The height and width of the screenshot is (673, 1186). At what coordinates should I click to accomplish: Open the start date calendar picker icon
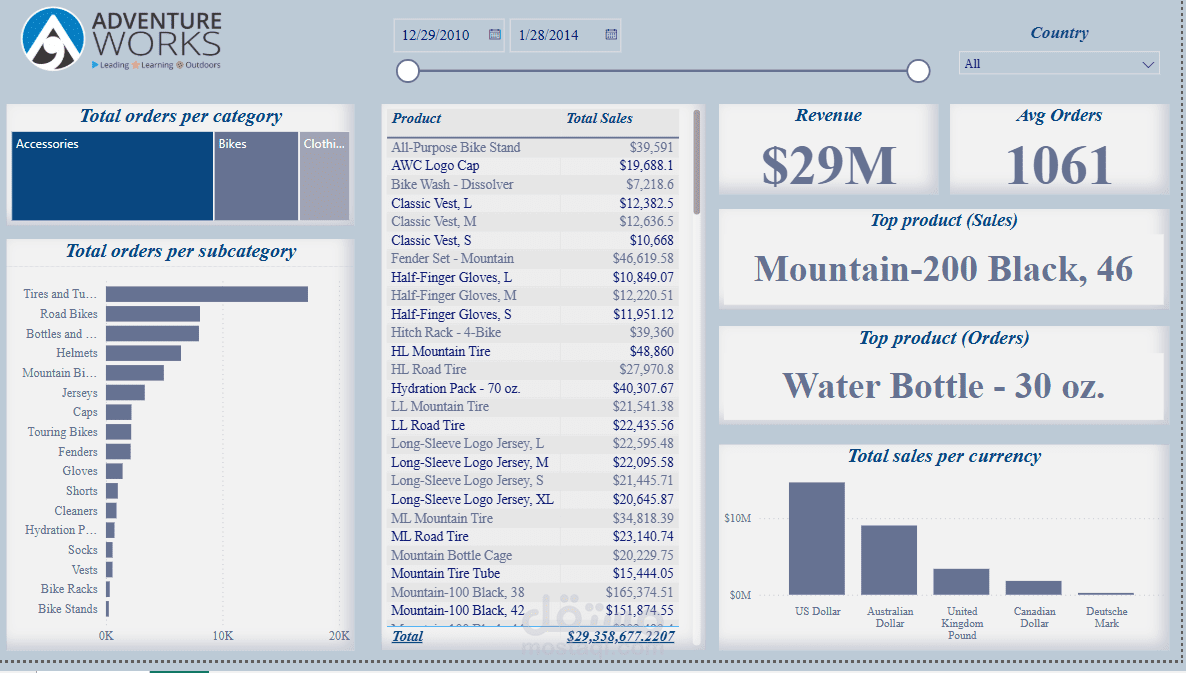(495, 35)
